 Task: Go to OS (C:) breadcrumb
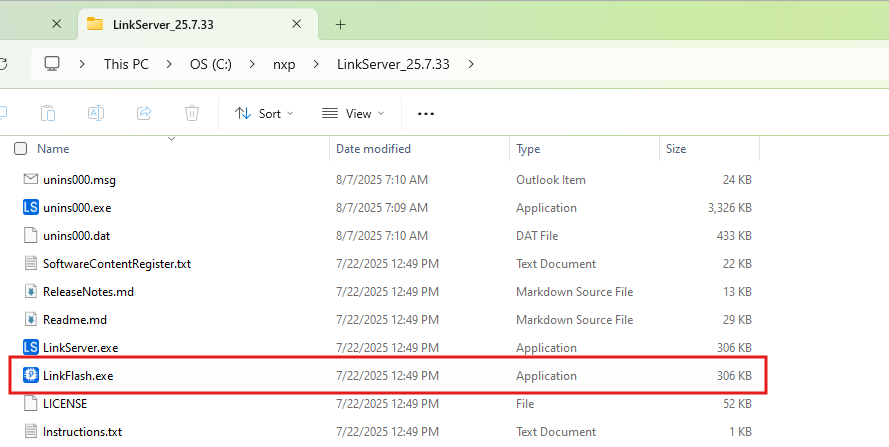coord(210,64)
